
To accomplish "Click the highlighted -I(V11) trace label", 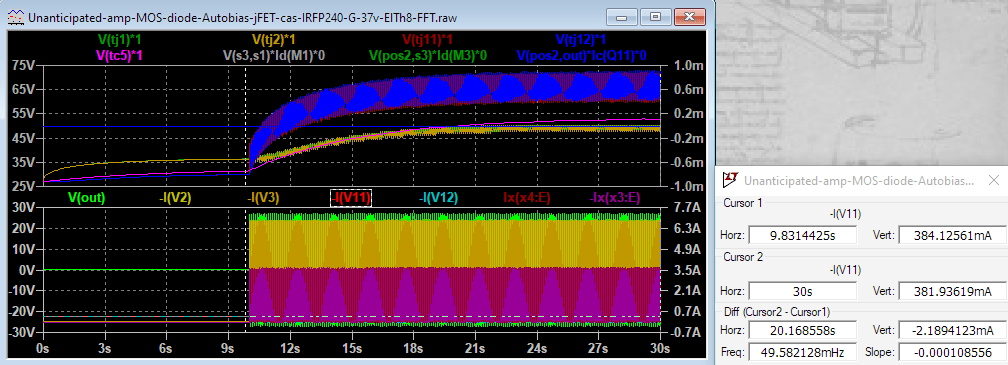I will point(351,198).
